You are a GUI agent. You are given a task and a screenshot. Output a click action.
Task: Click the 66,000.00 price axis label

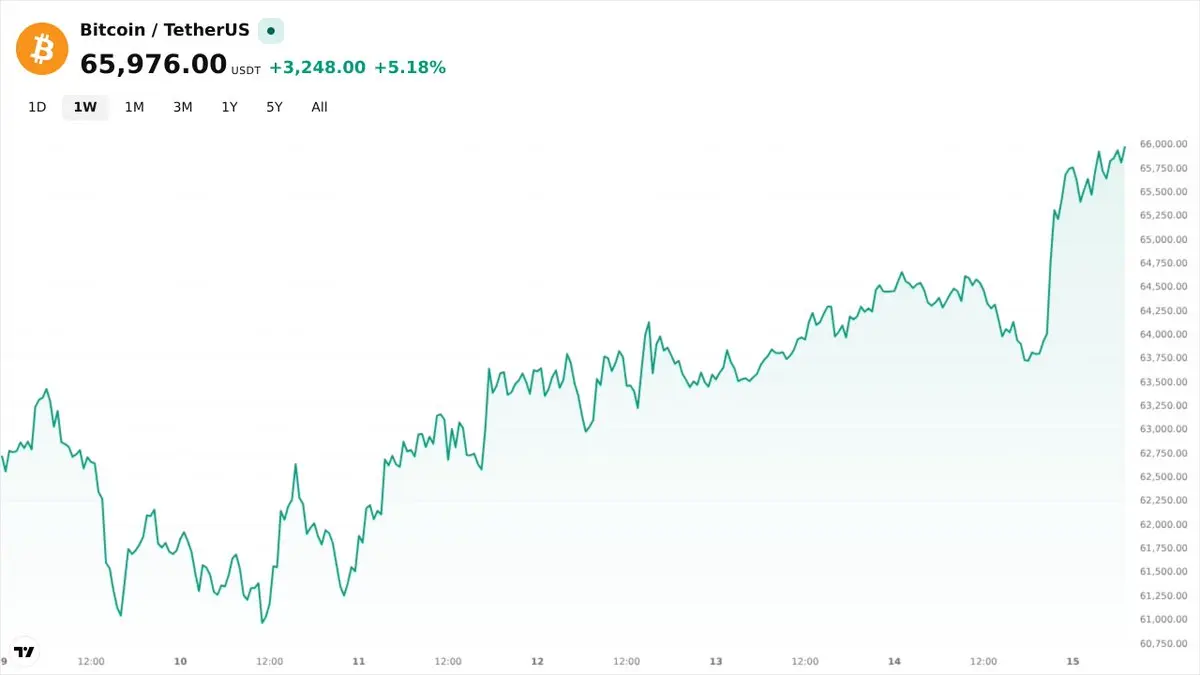[1163, 144]
